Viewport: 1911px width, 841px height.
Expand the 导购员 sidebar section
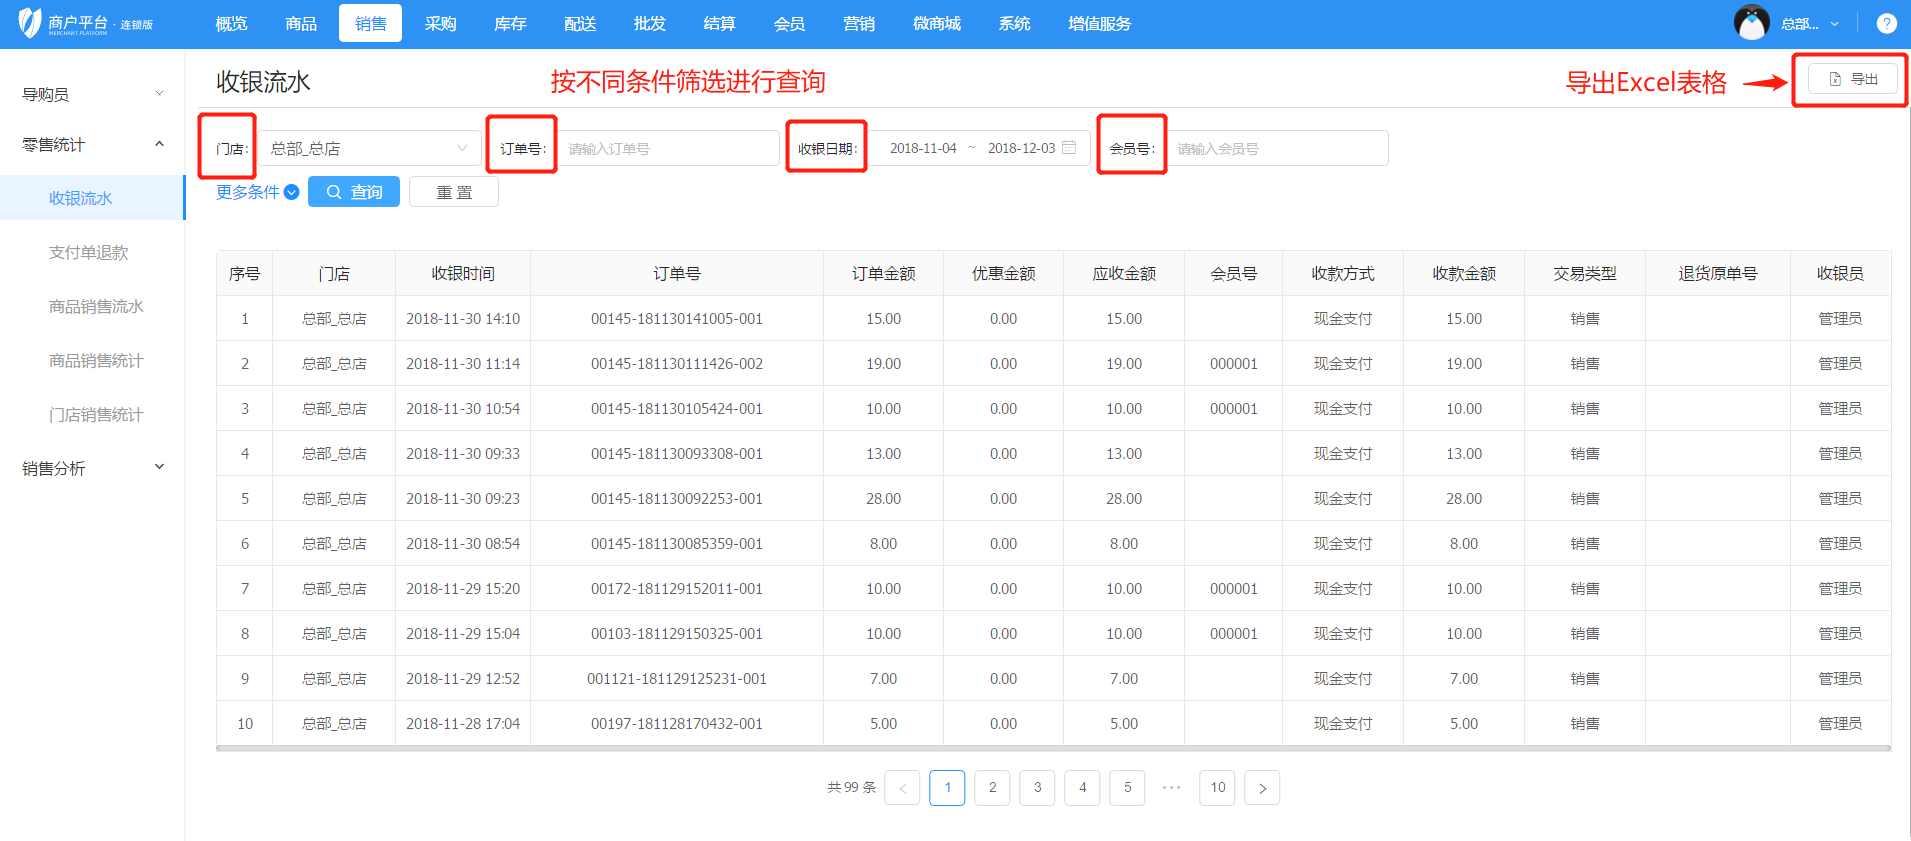tap(92, 94)
